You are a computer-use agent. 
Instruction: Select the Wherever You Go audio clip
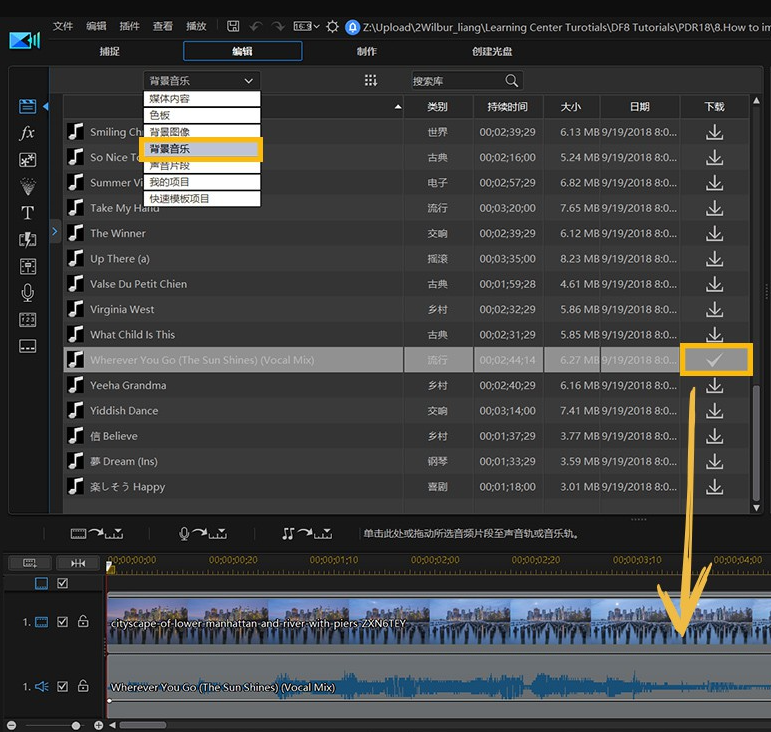tap(439, 686)
